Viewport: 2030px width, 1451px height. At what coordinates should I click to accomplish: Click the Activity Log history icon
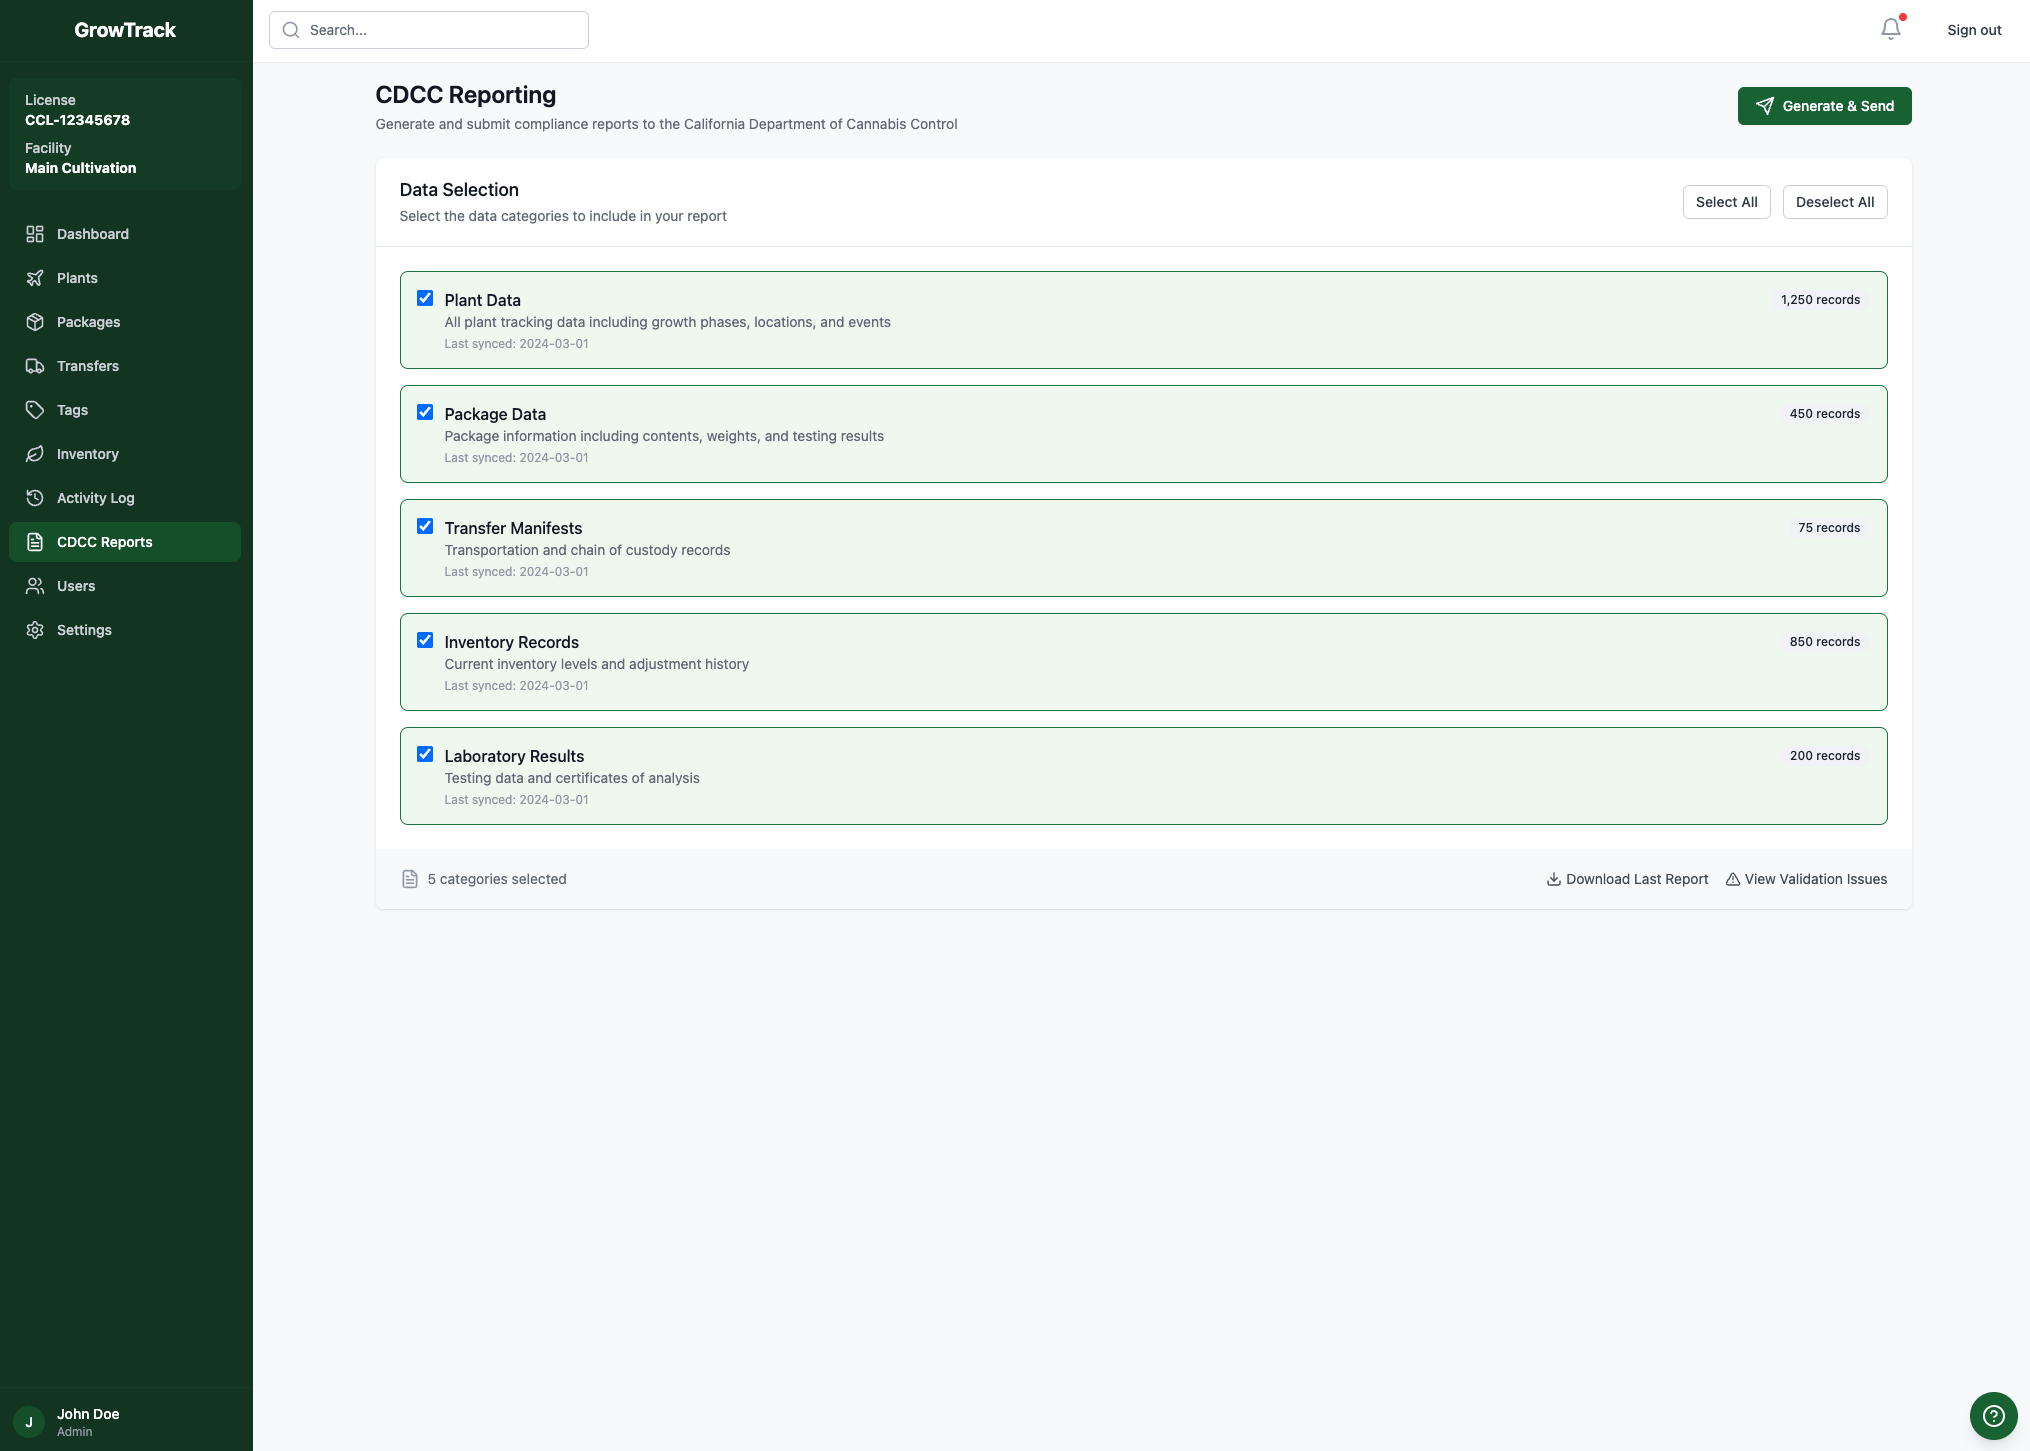(35, 498)
